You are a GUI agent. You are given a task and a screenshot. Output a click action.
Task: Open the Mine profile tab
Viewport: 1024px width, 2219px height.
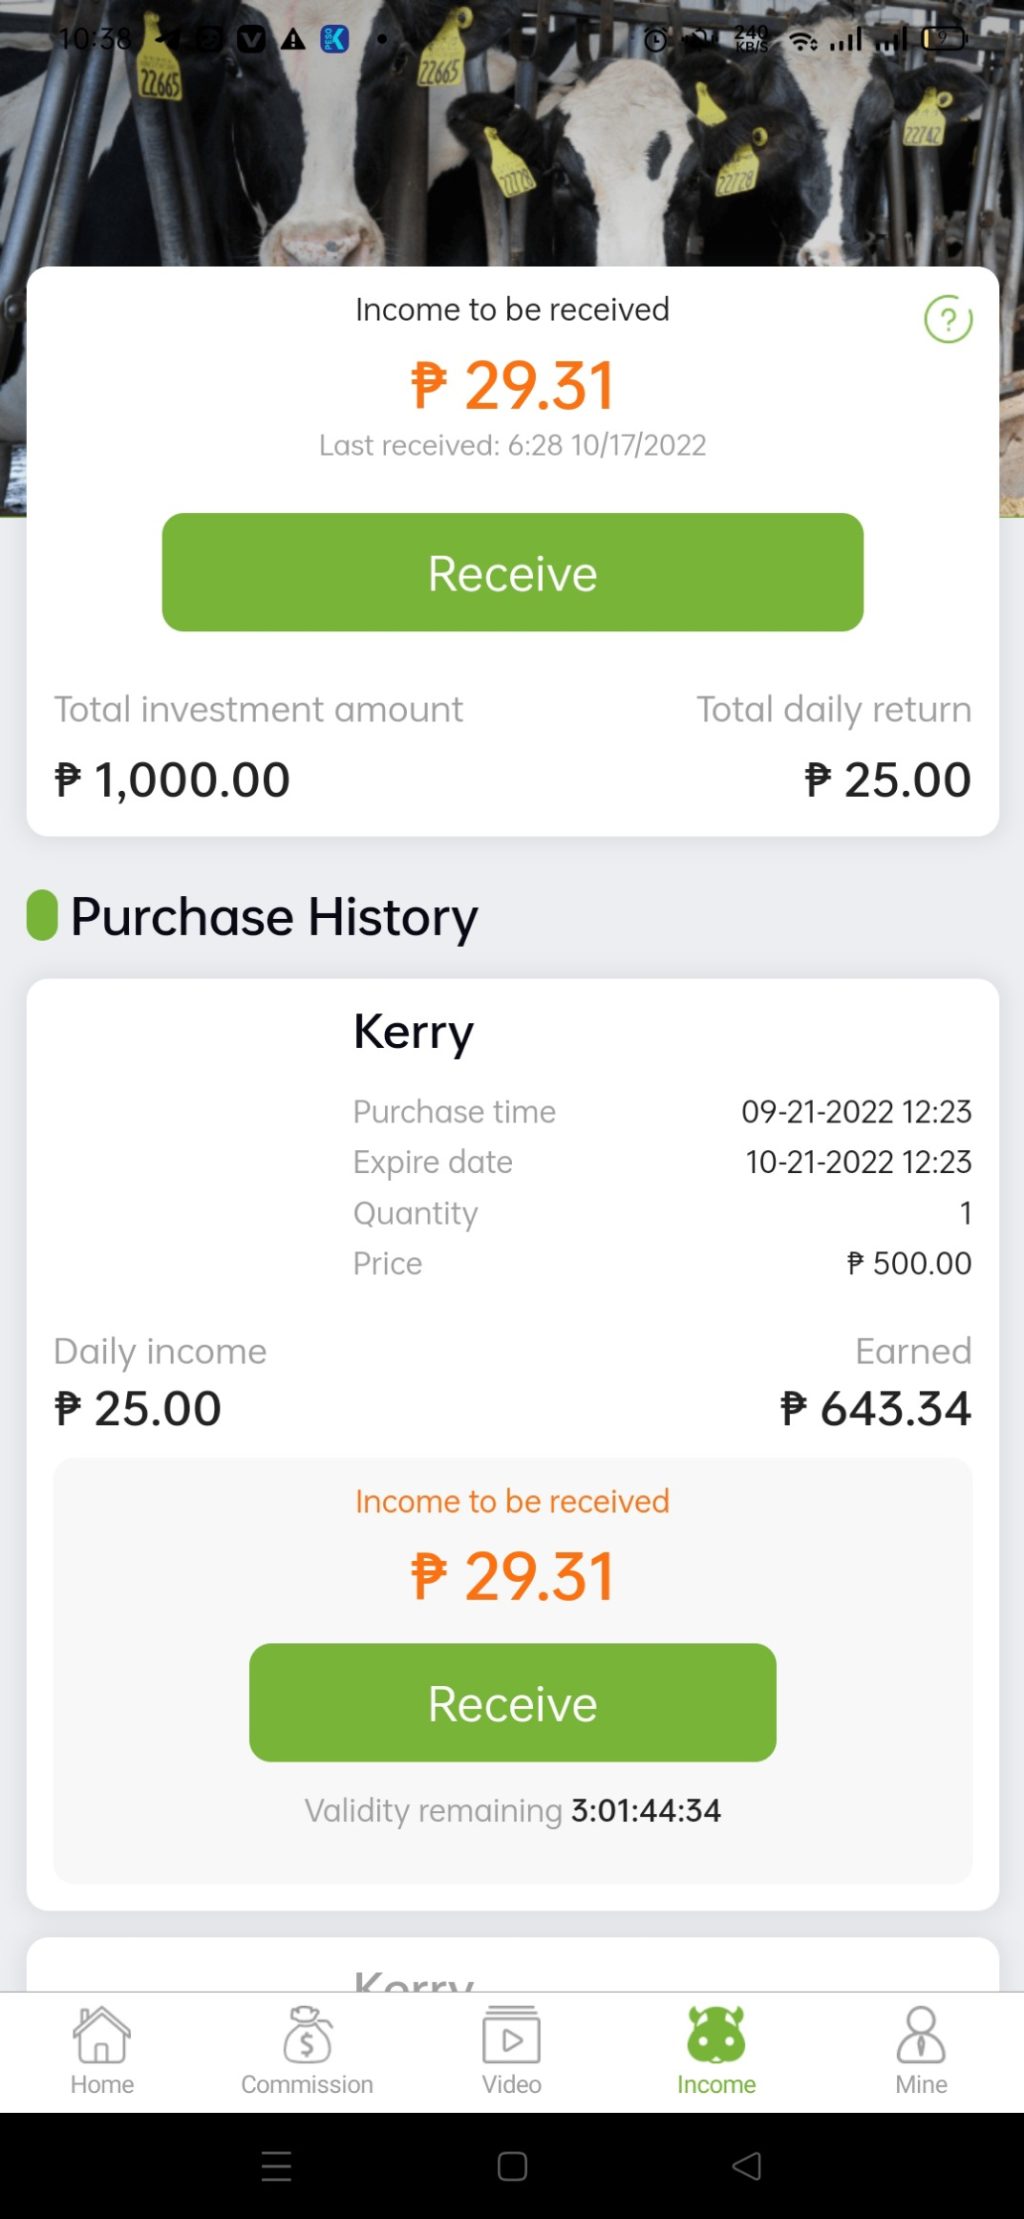[x=920, y=2050]
